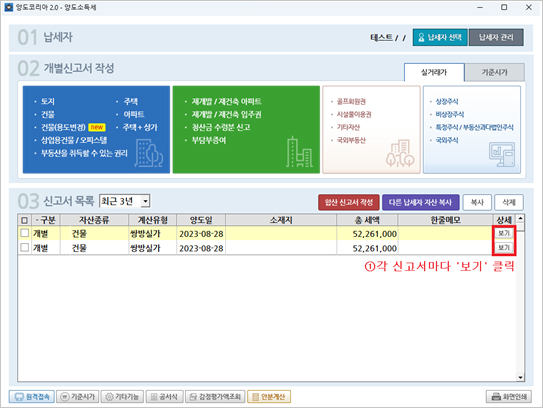This screenshot has height=408, width=543.
Task: Open 안분계산 calculator button
Action: click(269, 397)
